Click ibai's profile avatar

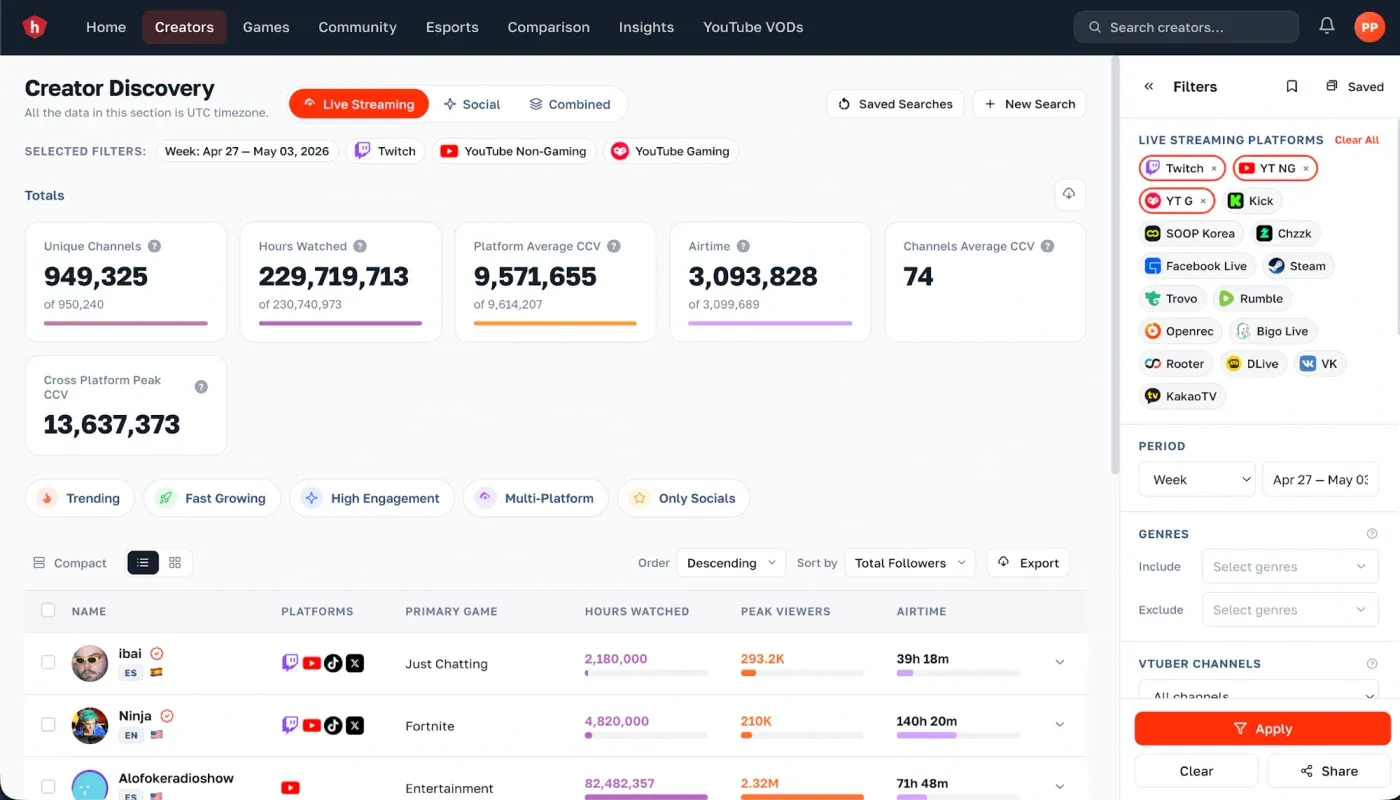pyautogui.click(x=90, y=663)
